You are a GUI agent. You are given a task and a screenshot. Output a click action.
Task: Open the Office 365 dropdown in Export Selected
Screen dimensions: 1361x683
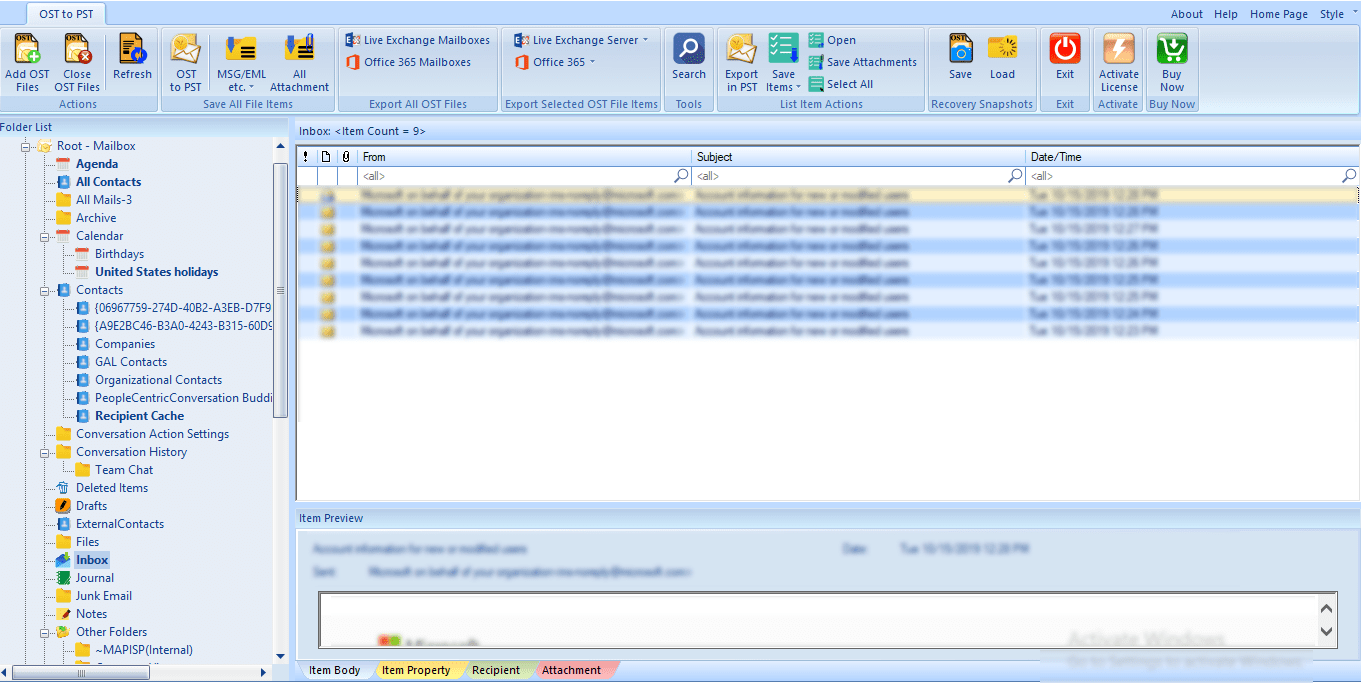pyautogui.click(x=555, y=62)
